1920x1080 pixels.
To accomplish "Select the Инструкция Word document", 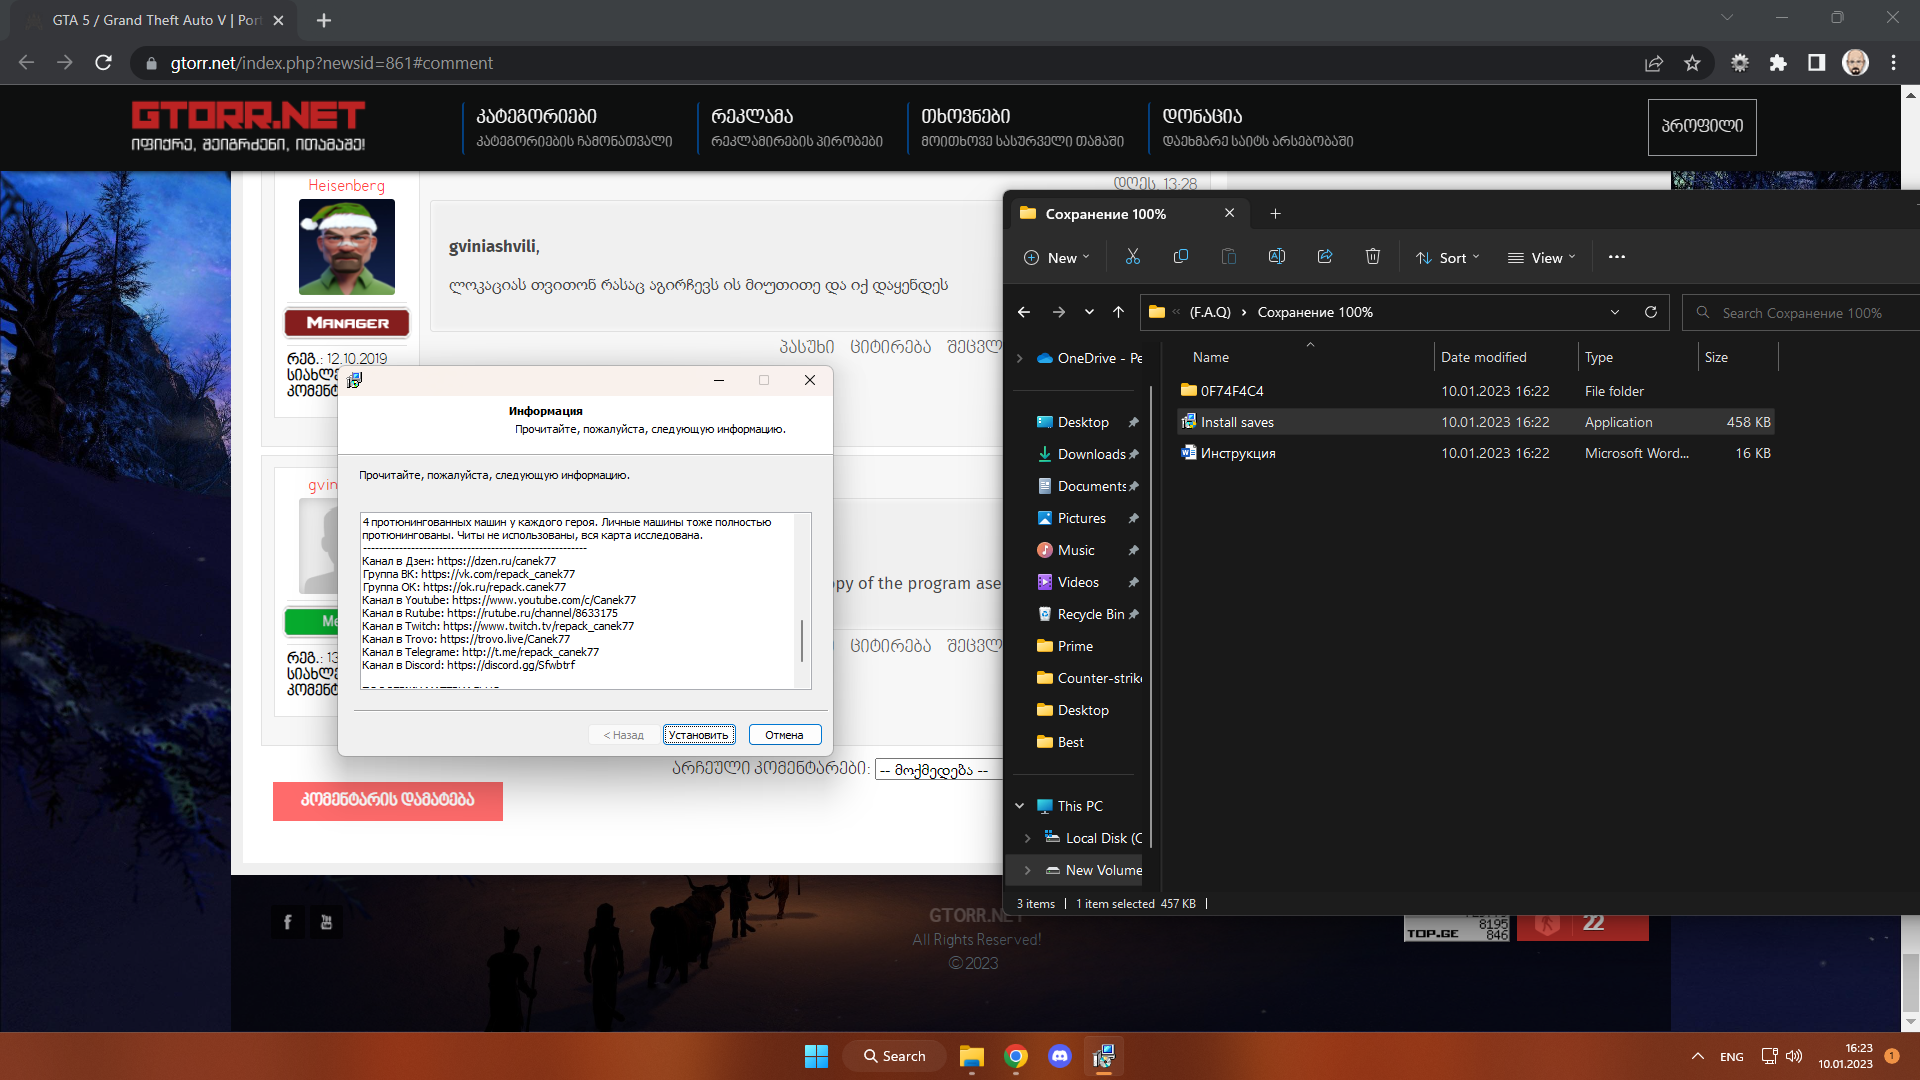I will point(1476,453).
